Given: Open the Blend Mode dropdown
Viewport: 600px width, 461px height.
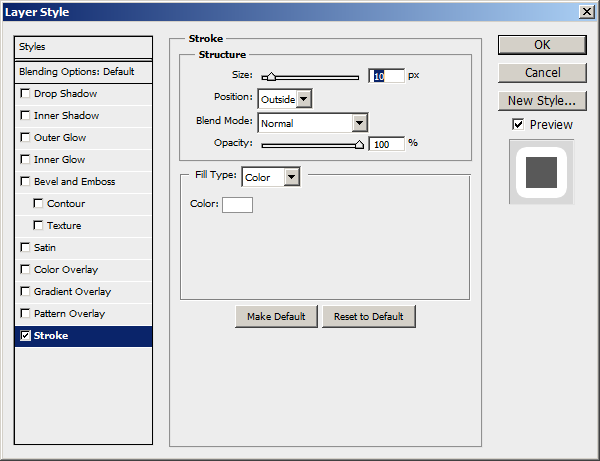Looking at the screenshot, I should (x=313, y=123).
